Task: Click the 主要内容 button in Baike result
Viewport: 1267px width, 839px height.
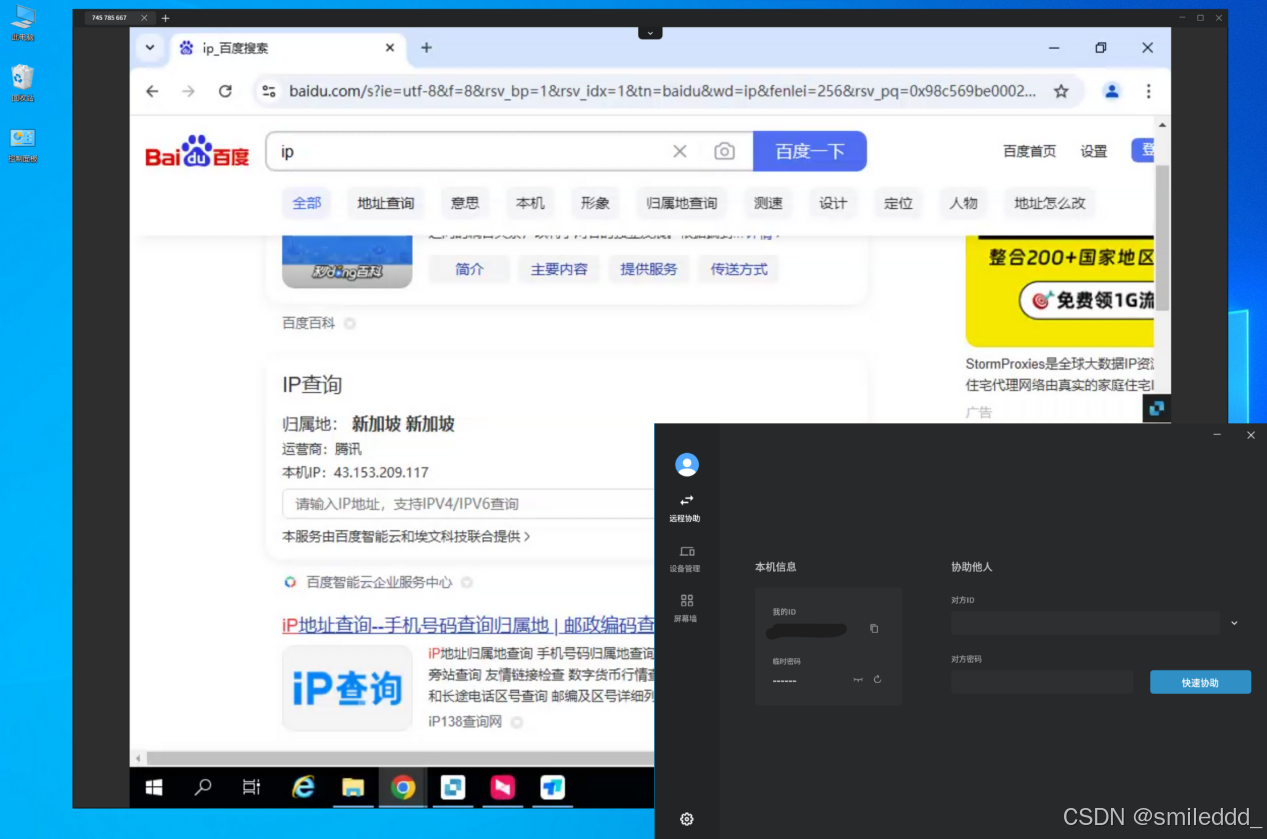Action: (x=559, y=269)
